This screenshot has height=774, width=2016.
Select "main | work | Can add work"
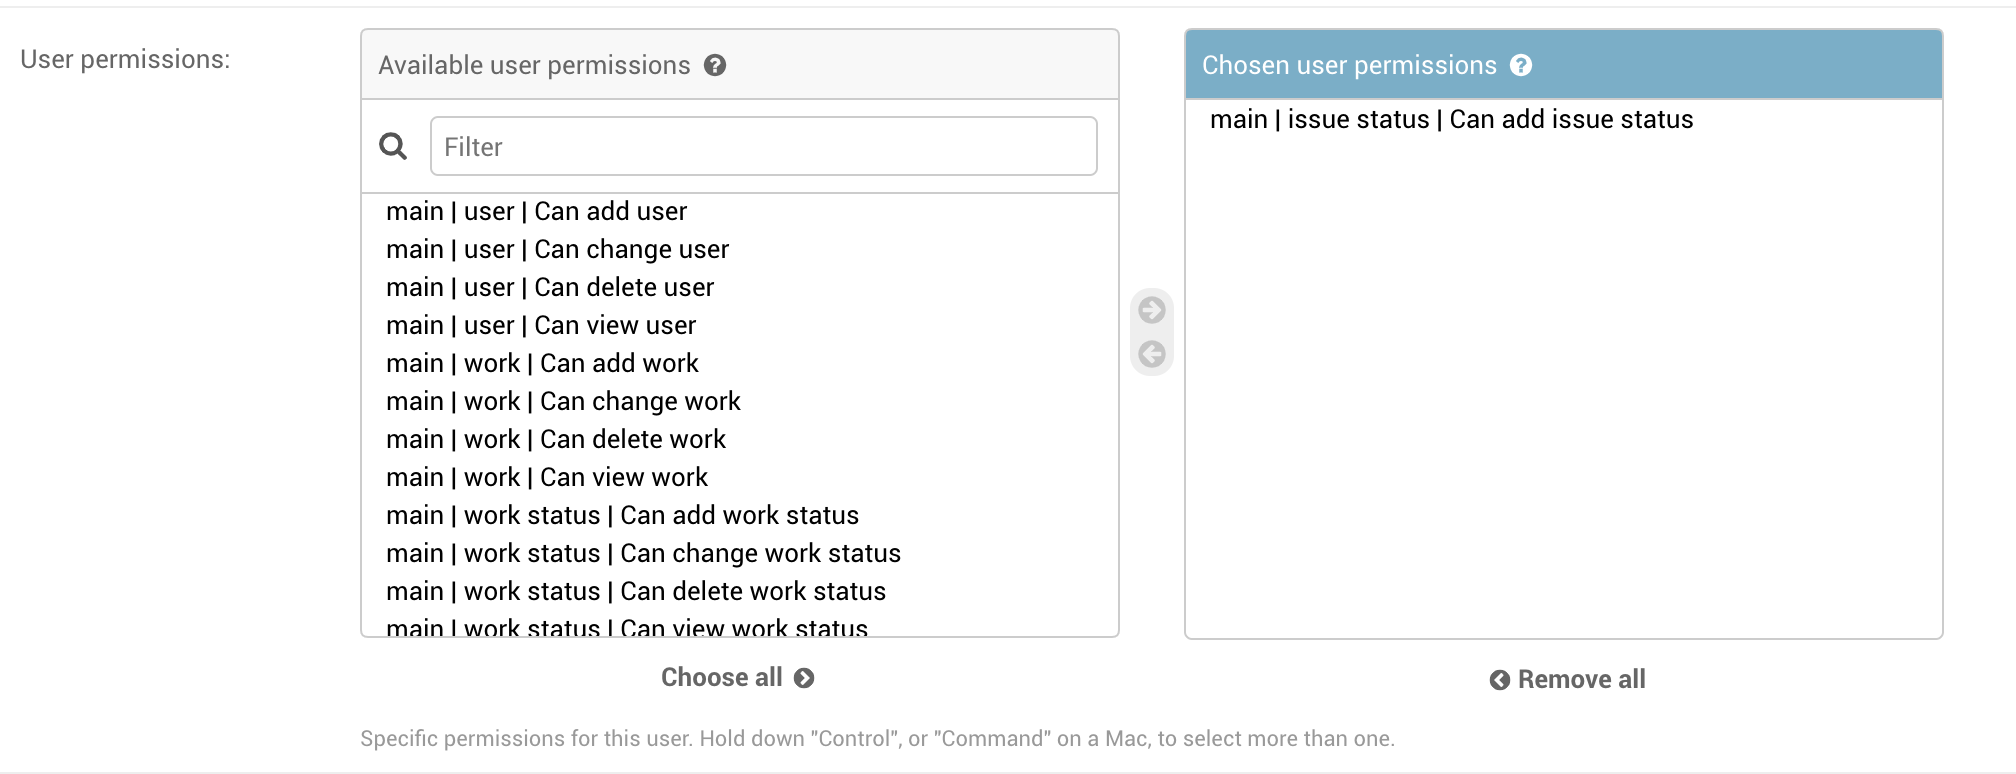click(543, 364)
